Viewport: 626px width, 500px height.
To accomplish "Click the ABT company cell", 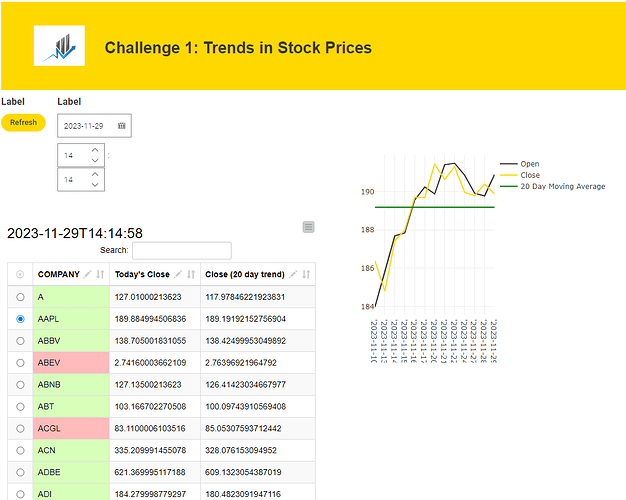I will tap(71, 407).
